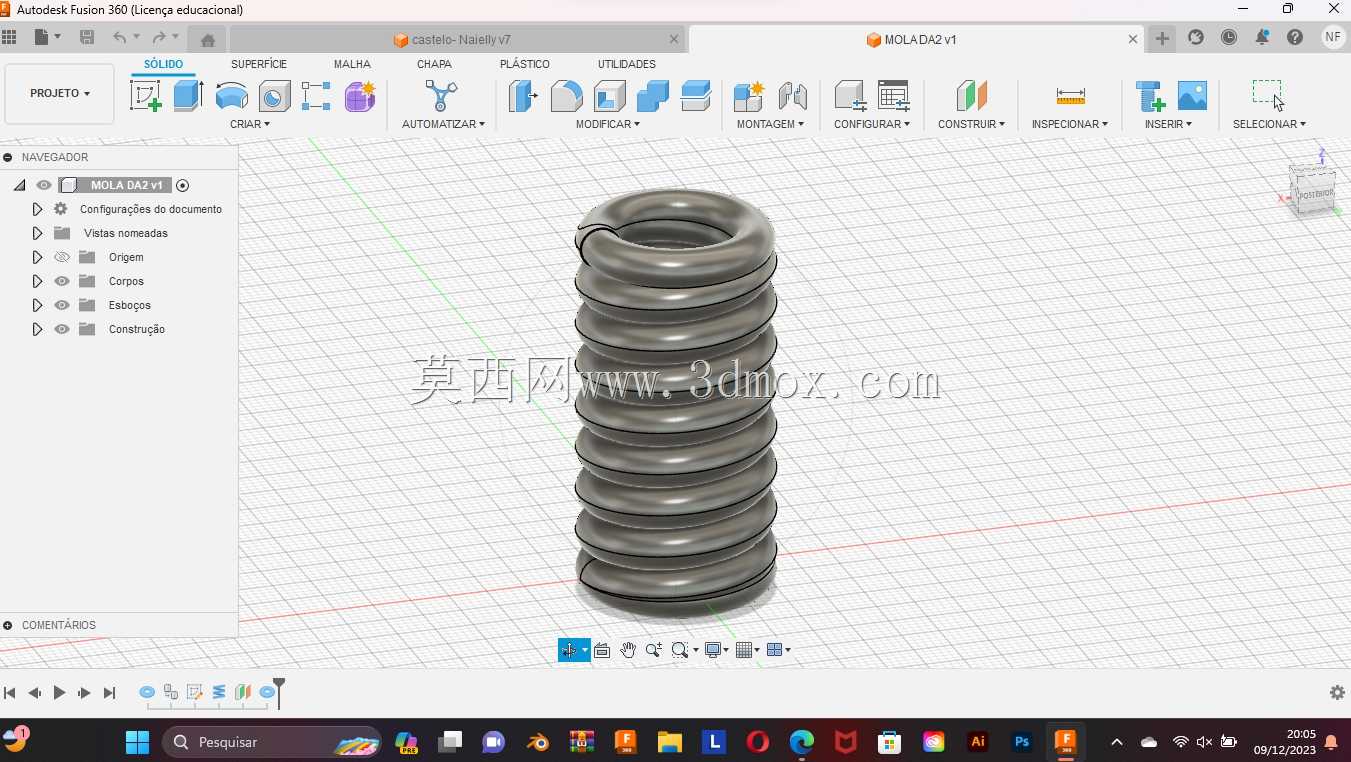Image resolution: width=1351 pixels, height=762 pixels.
Task: Expand the Vistas nomeadas node
Action: point(37,233)
